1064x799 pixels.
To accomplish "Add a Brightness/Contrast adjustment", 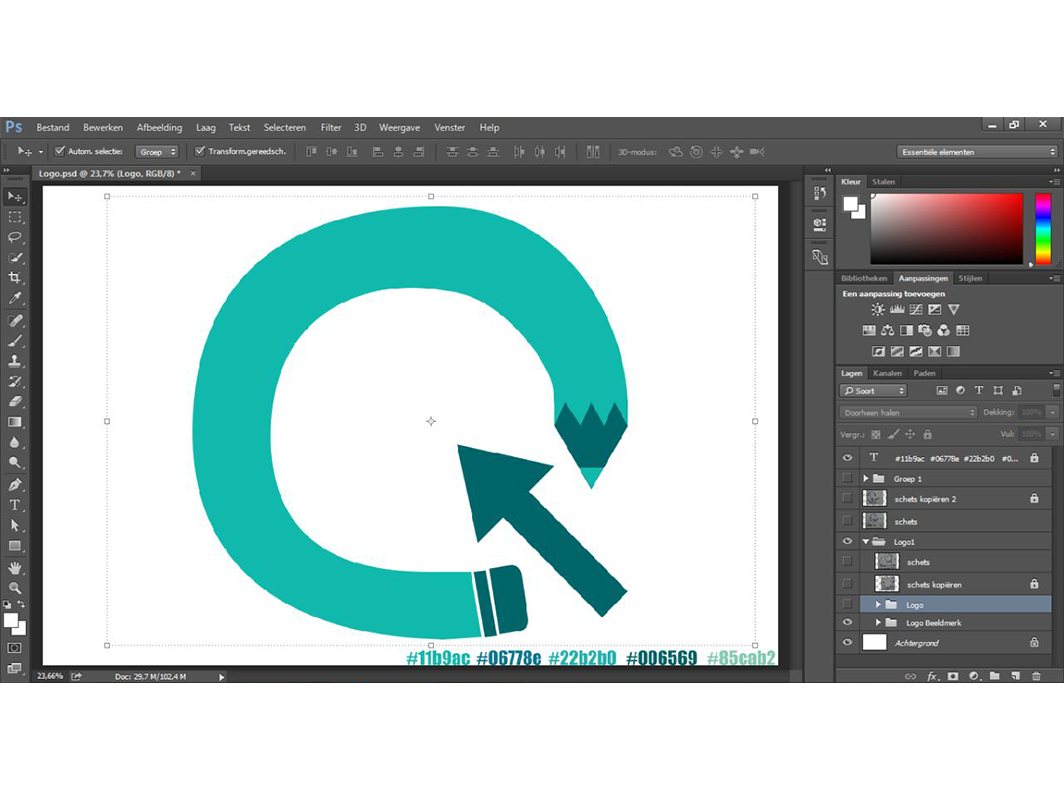I will tap(877, 310).
